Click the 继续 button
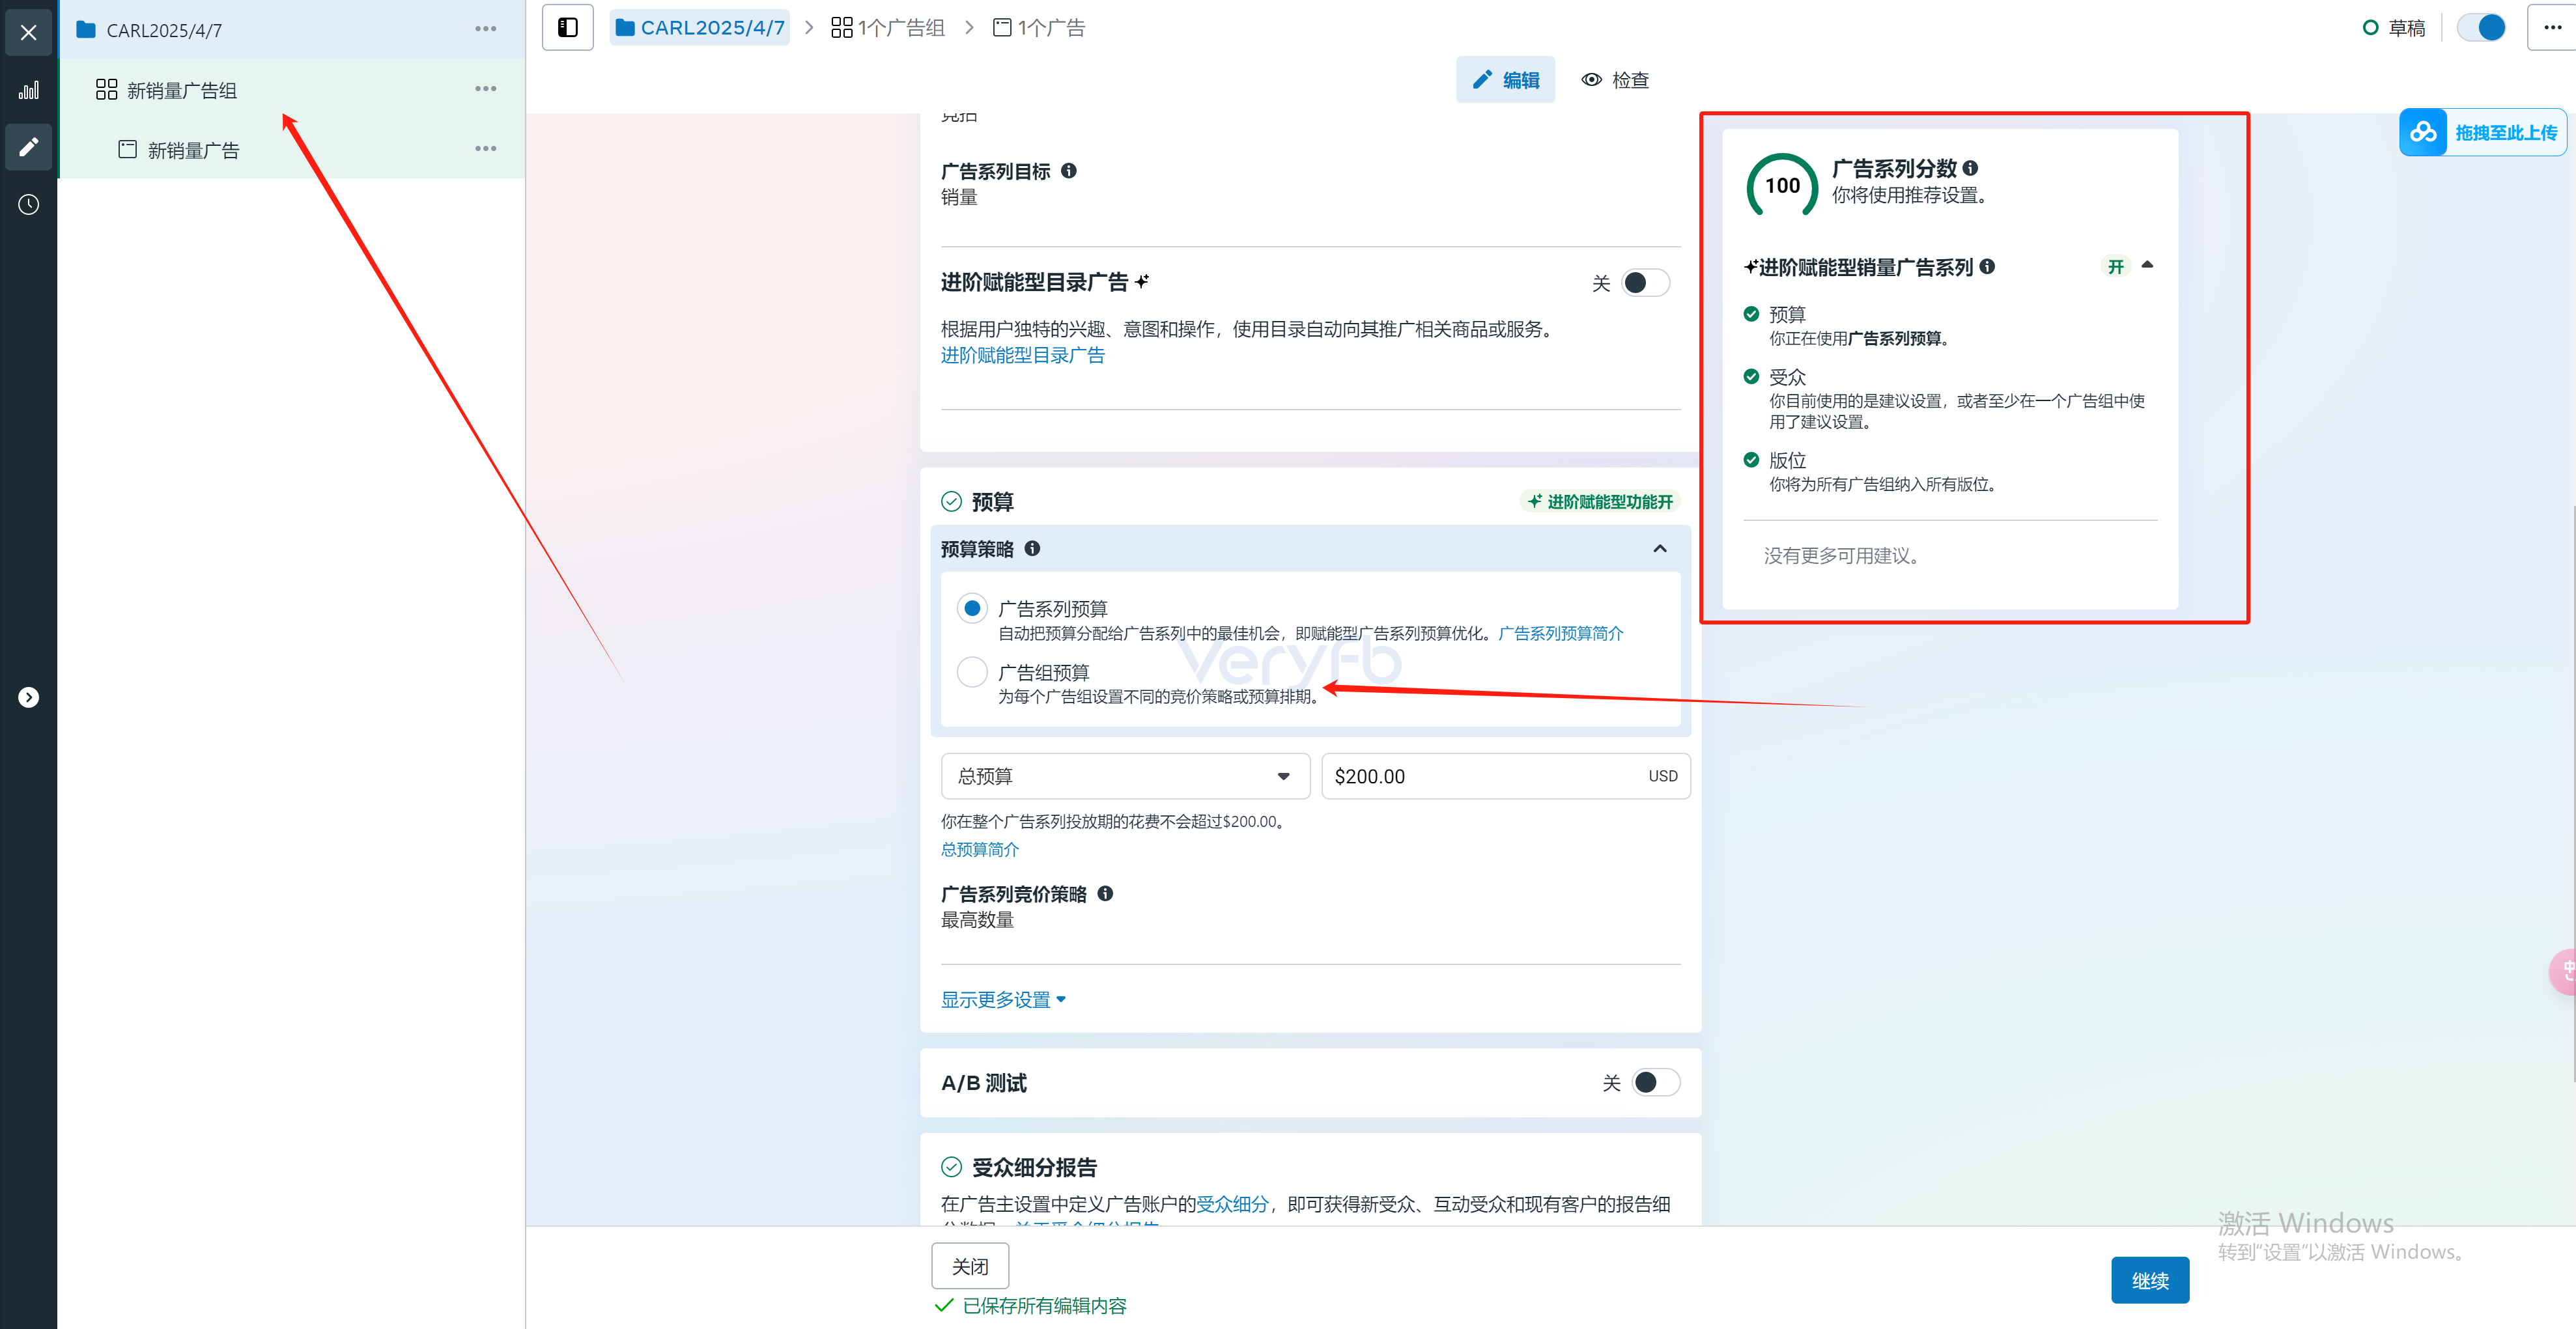This screenshot has width=2576, height=1329. [x=2150, y=1280]
